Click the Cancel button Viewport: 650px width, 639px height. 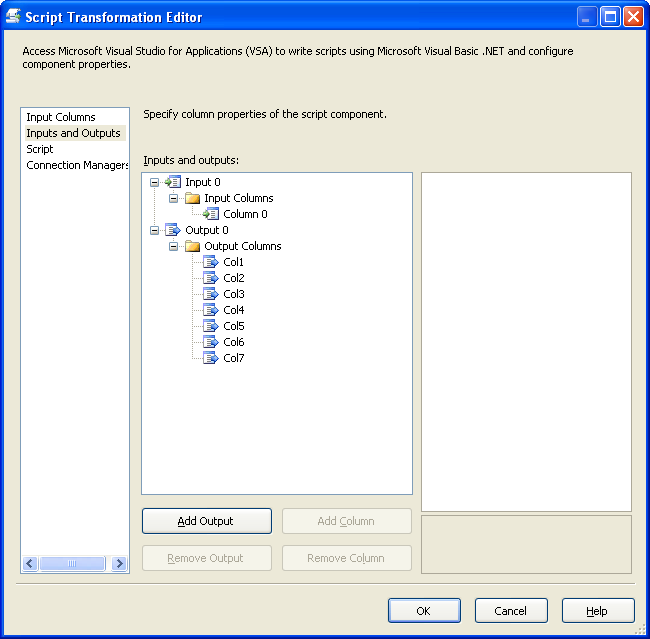tap(511, 610)
